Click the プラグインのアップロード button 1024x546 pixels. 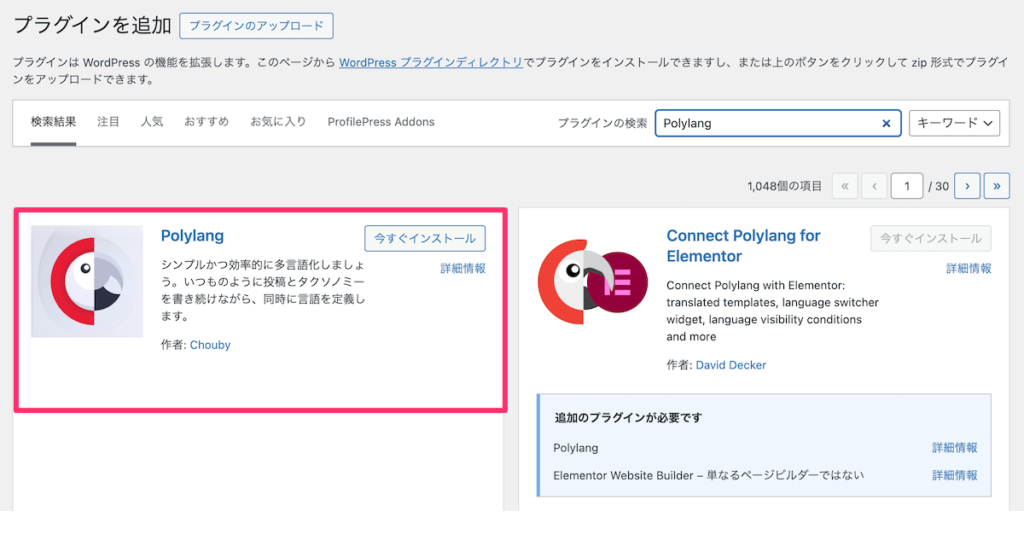pos(256,25)
